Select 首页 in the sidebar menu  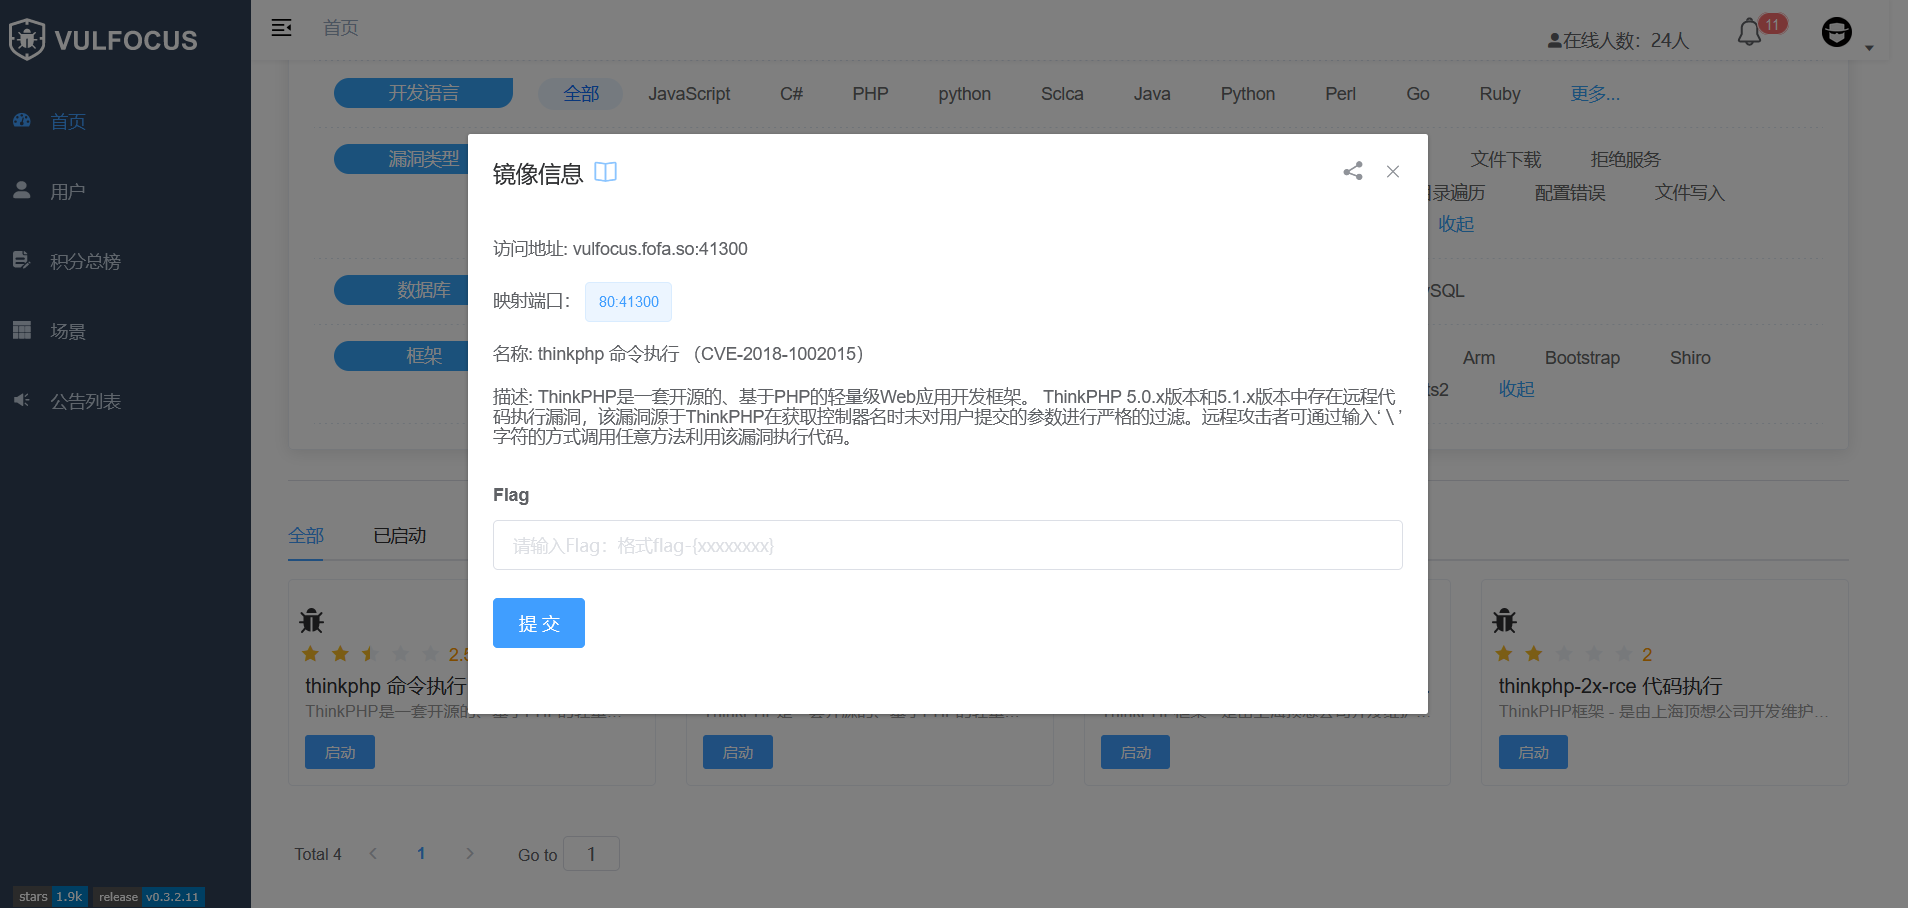click(x=68, y=120)
